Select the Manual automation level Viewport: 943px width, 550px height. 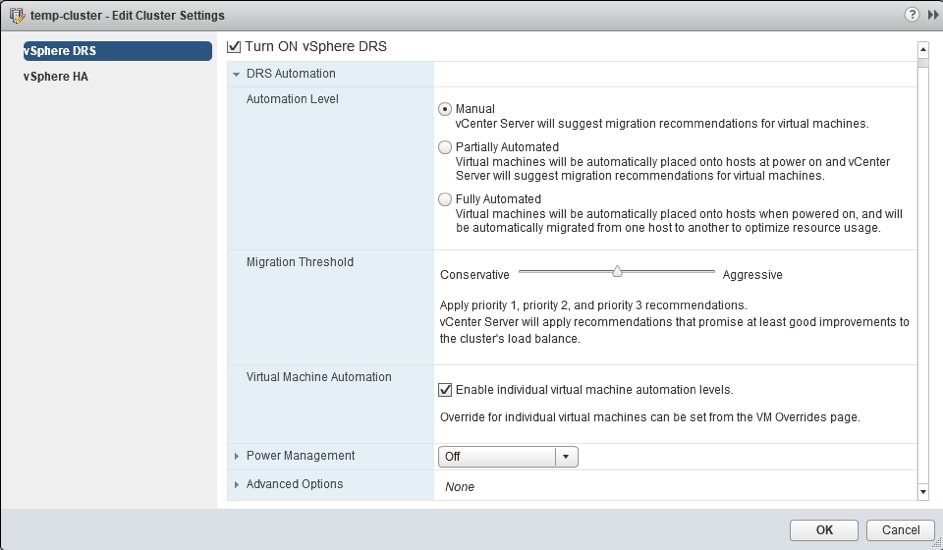(x=445, y=109)
